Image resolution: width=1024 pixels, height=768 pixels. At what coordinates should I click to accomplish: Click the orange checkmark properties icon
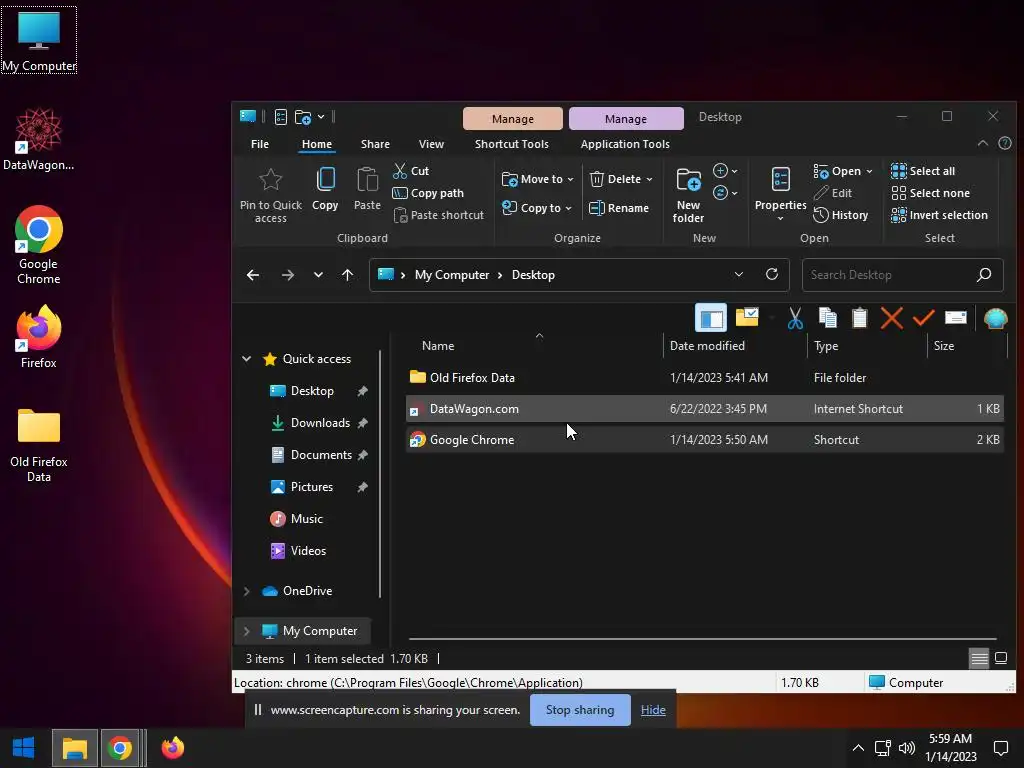[x=923, y=318]
